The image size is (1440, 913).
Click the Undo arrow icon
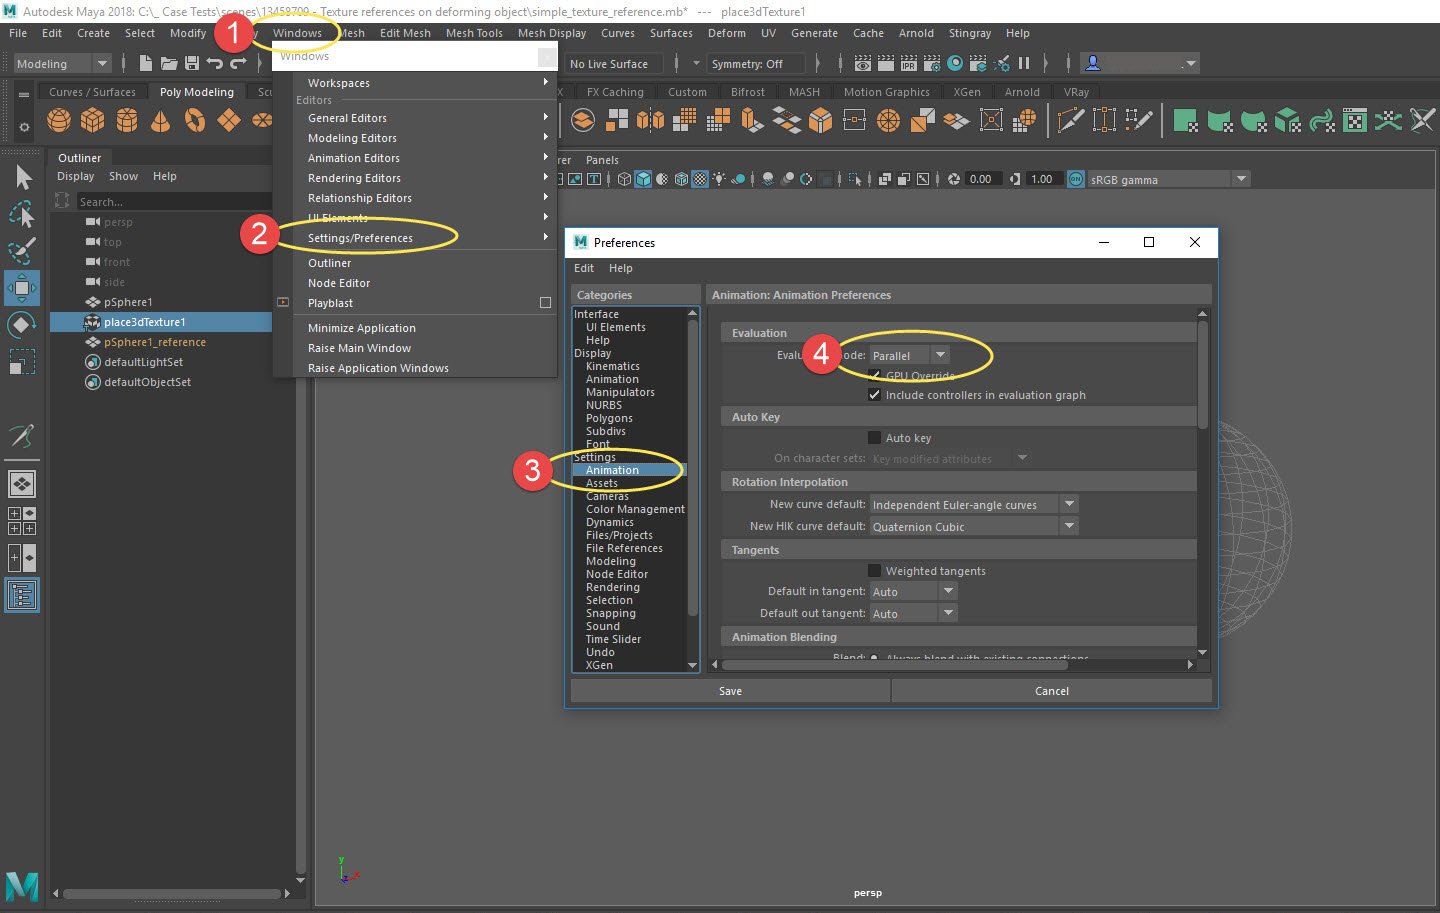(x=215, y=63)
